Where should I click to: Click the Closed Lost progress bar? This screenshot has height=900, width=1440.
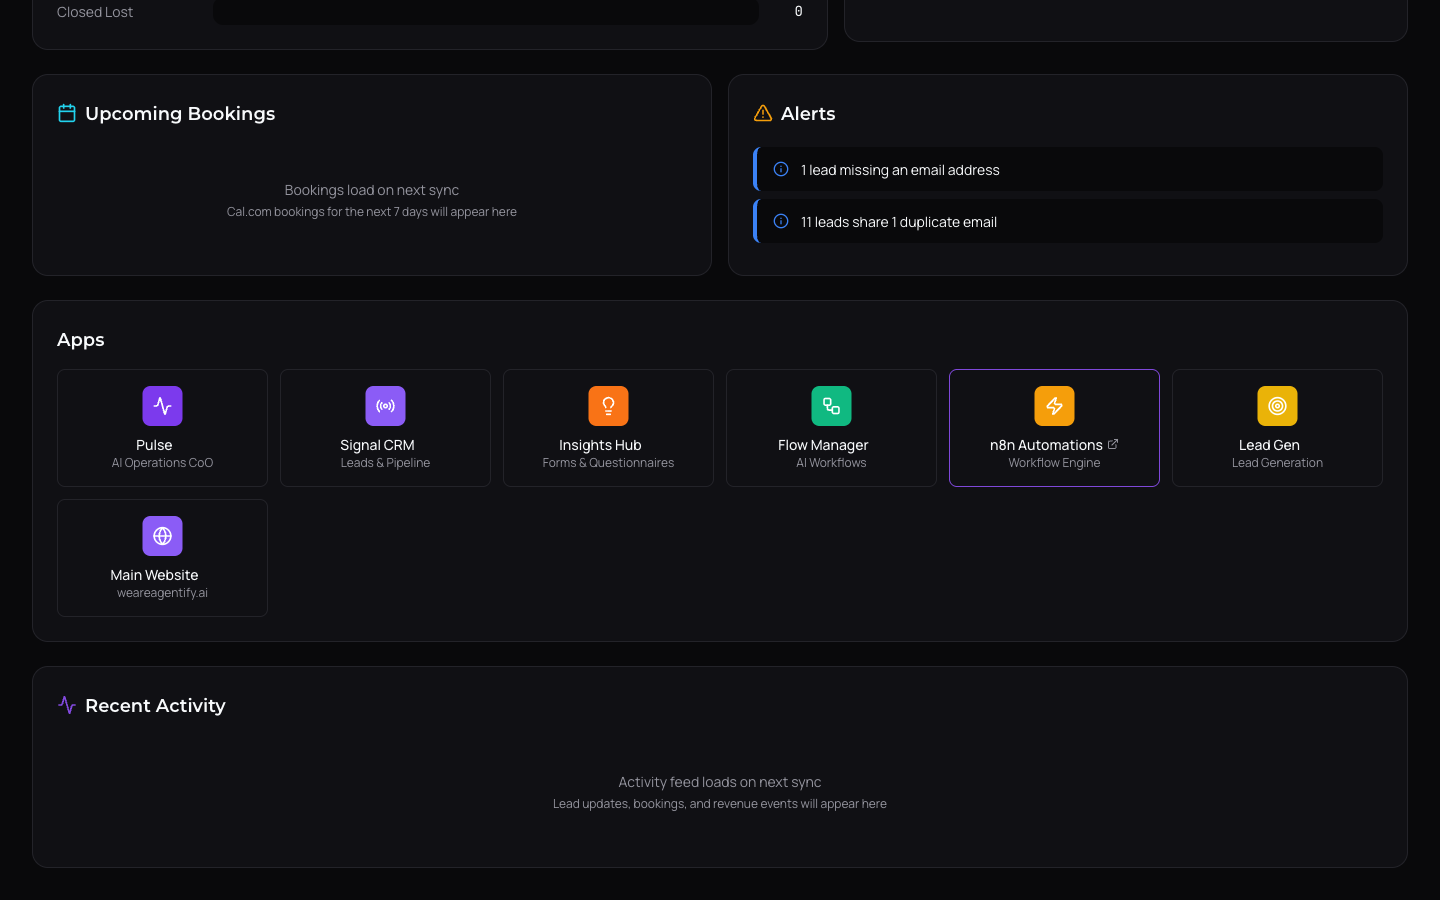click(x=485, y=11)
